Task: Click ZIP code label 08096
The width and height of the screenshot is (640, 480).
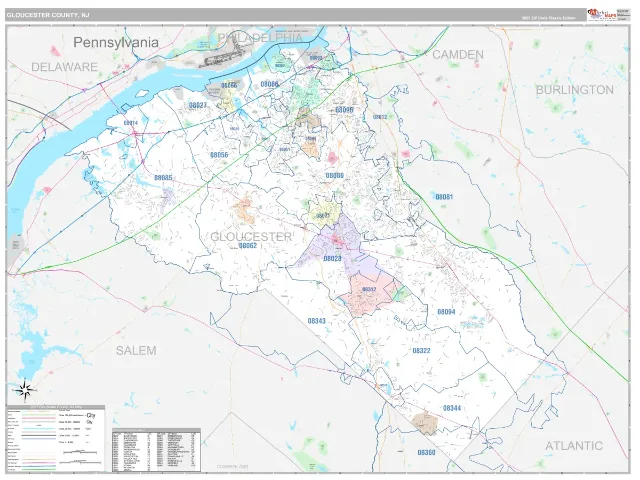Action: pos(344,110)
